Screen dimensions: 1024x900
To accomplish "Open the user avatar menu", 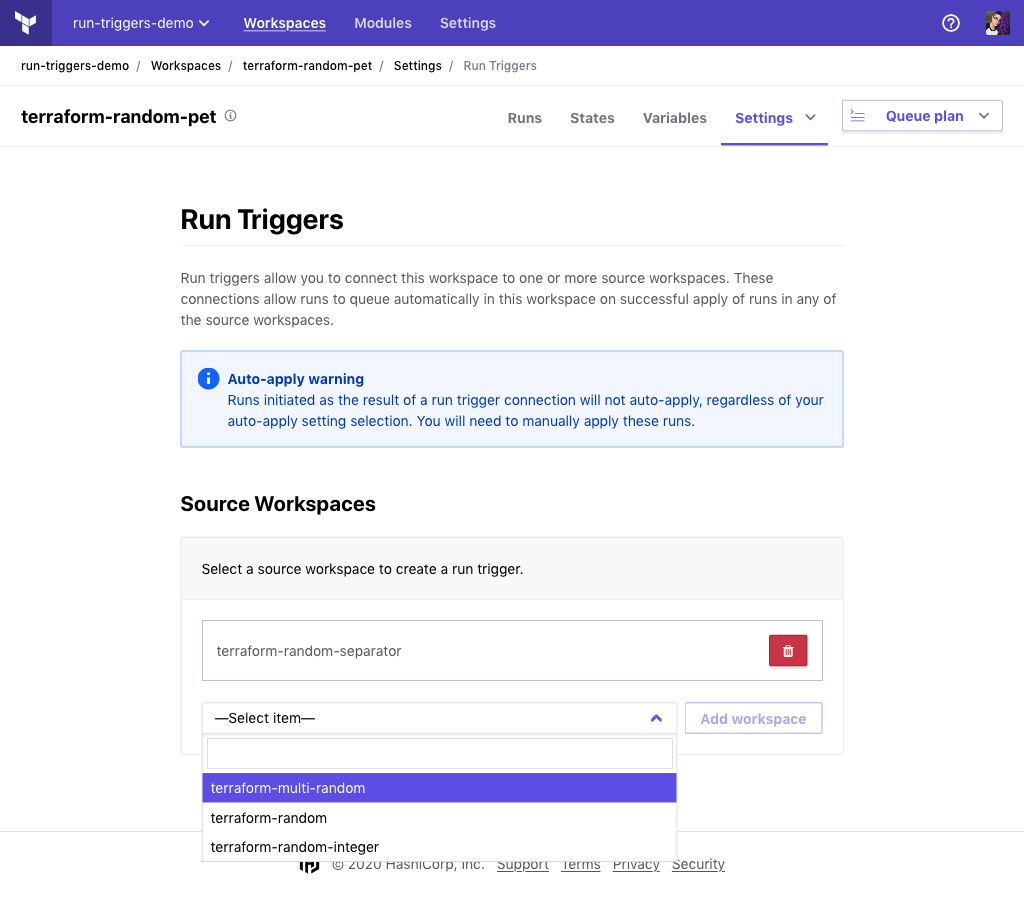I will point(997,24).
